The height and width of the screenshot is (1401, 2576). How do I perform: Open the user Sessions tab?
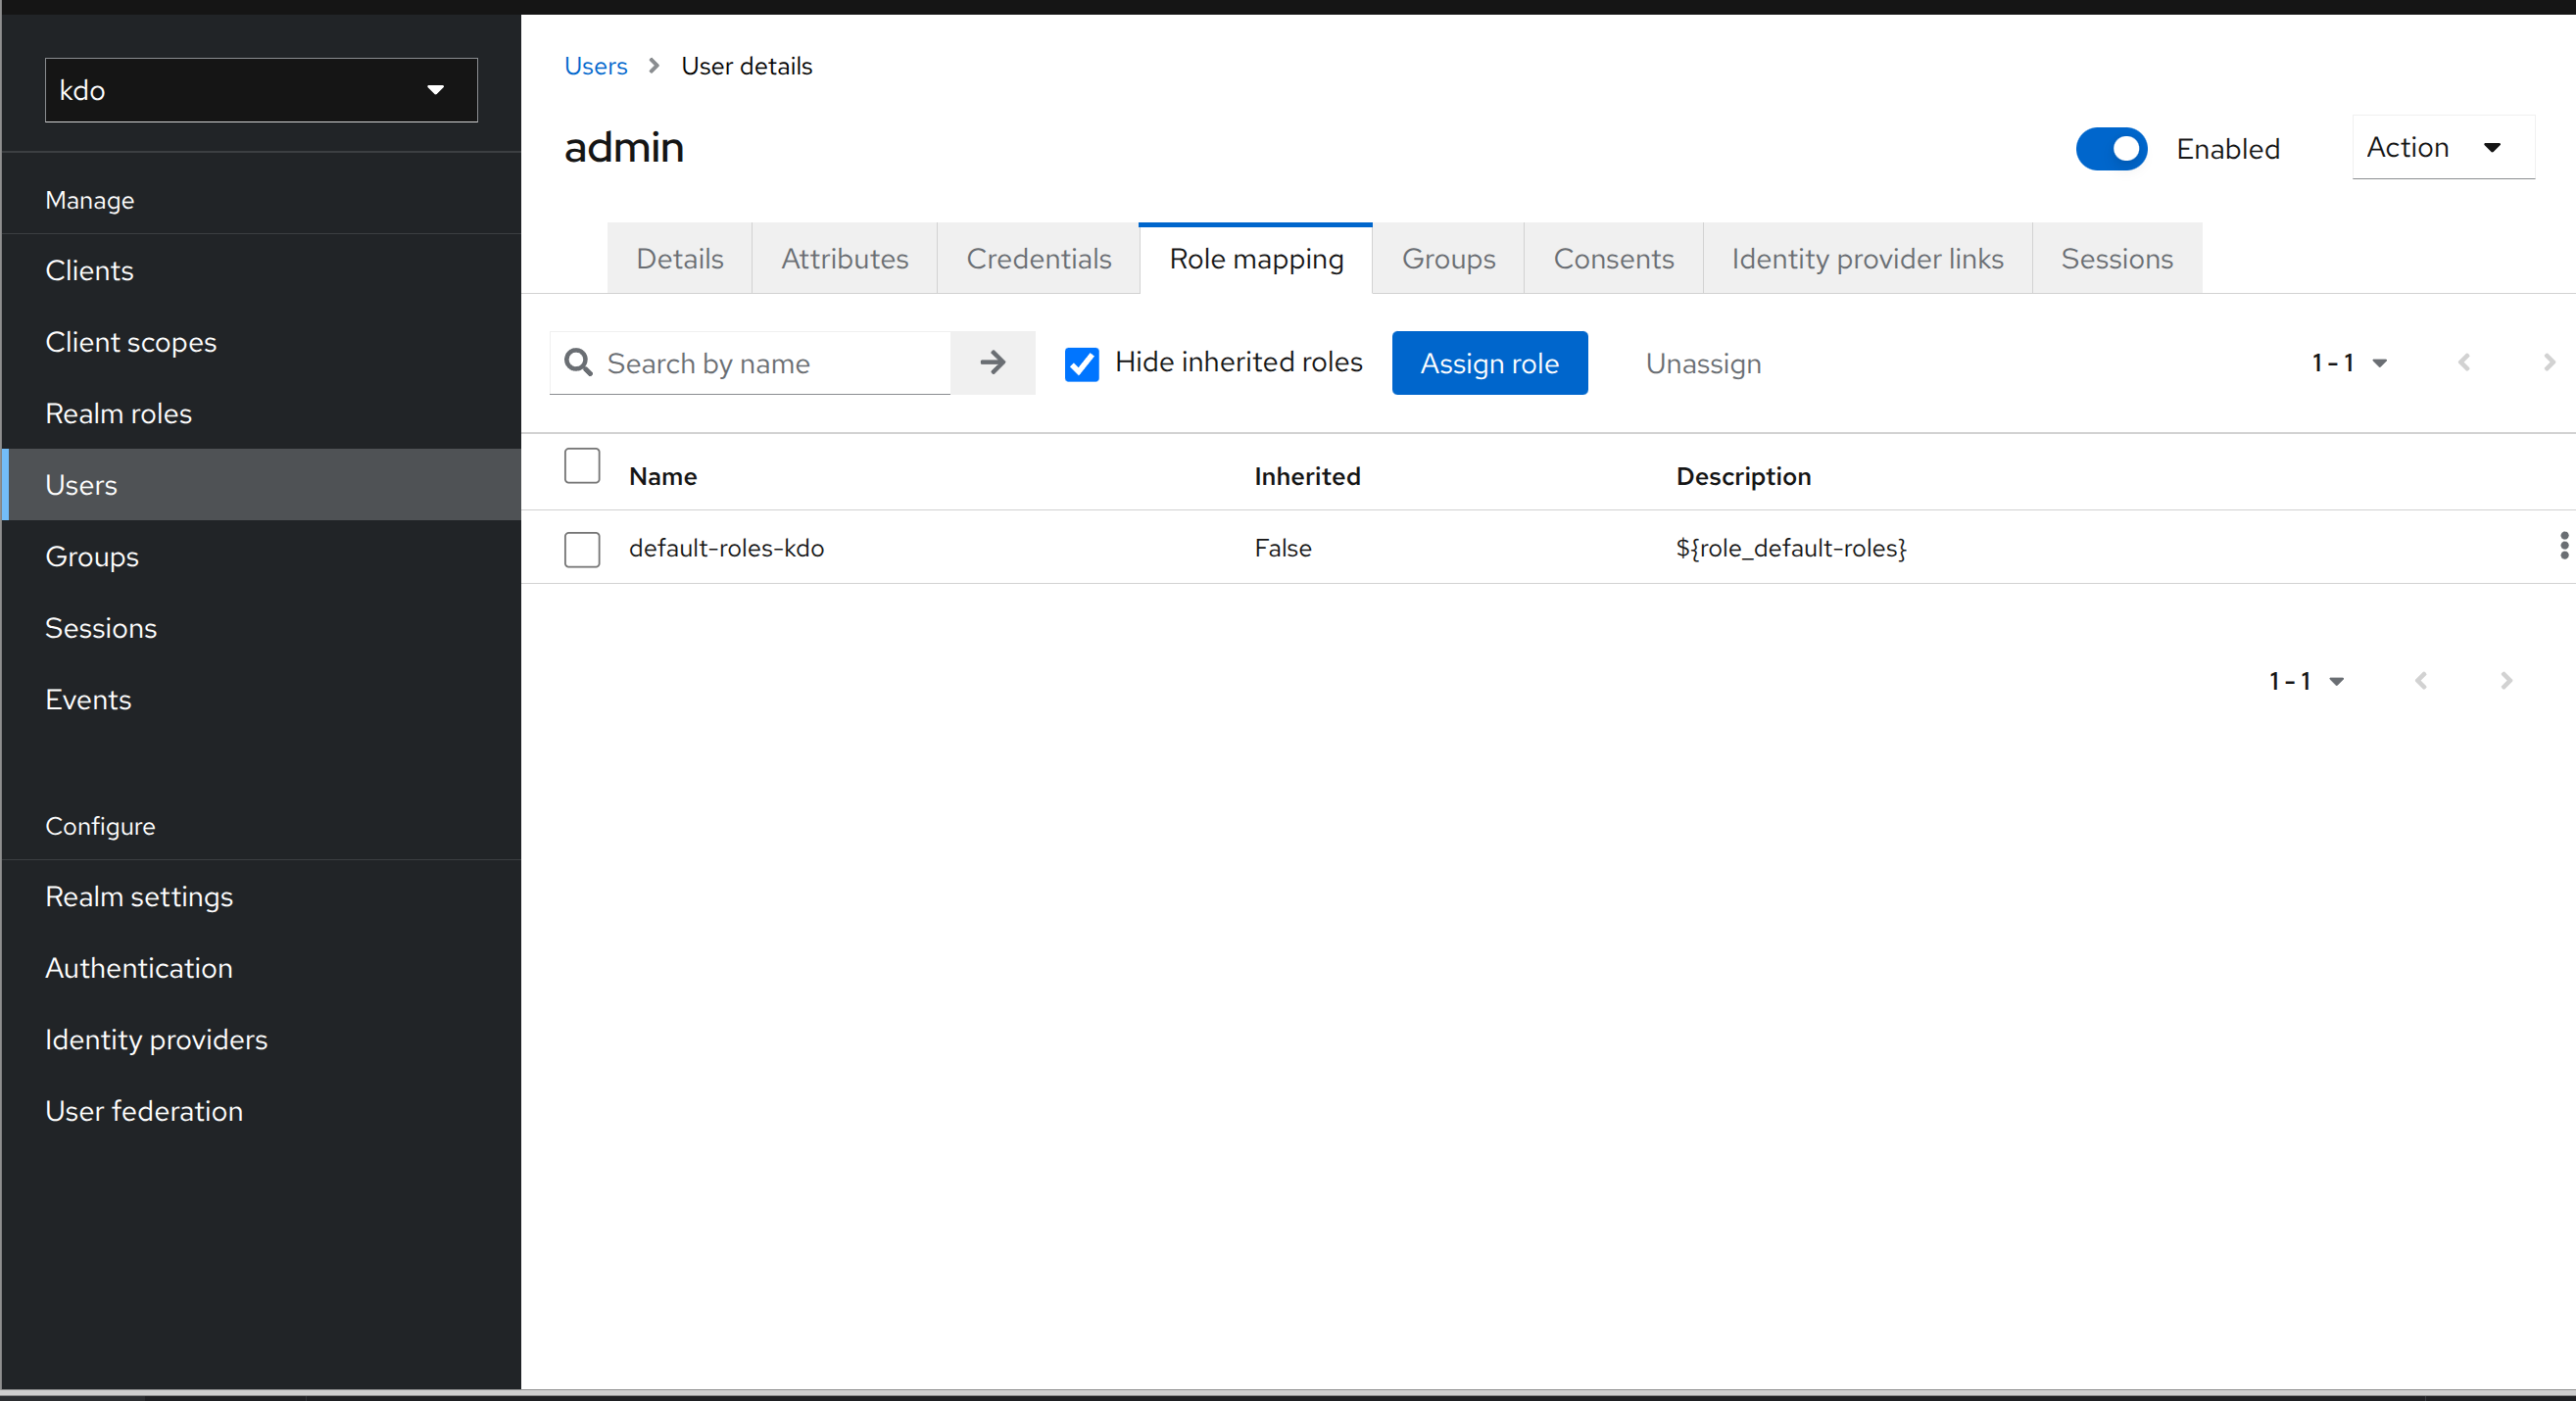coord(2117,258)
